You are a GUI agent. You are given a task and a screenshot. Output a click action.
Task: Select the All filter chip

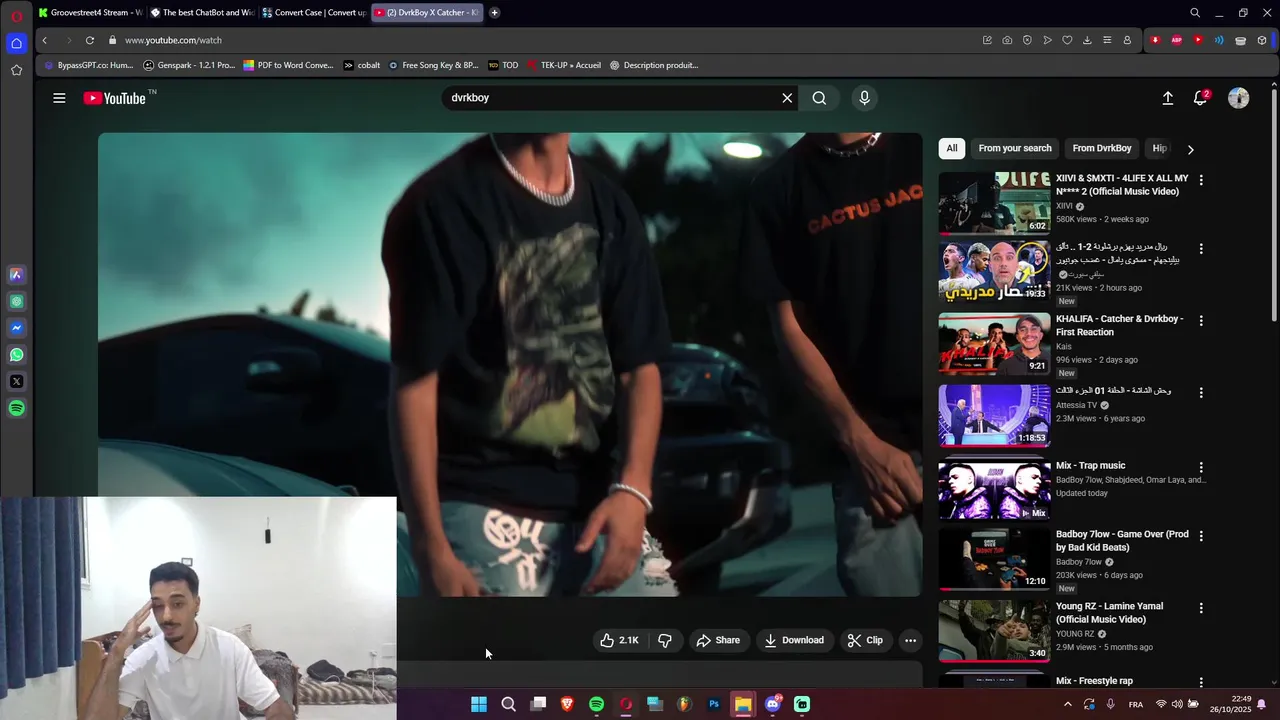952,148
